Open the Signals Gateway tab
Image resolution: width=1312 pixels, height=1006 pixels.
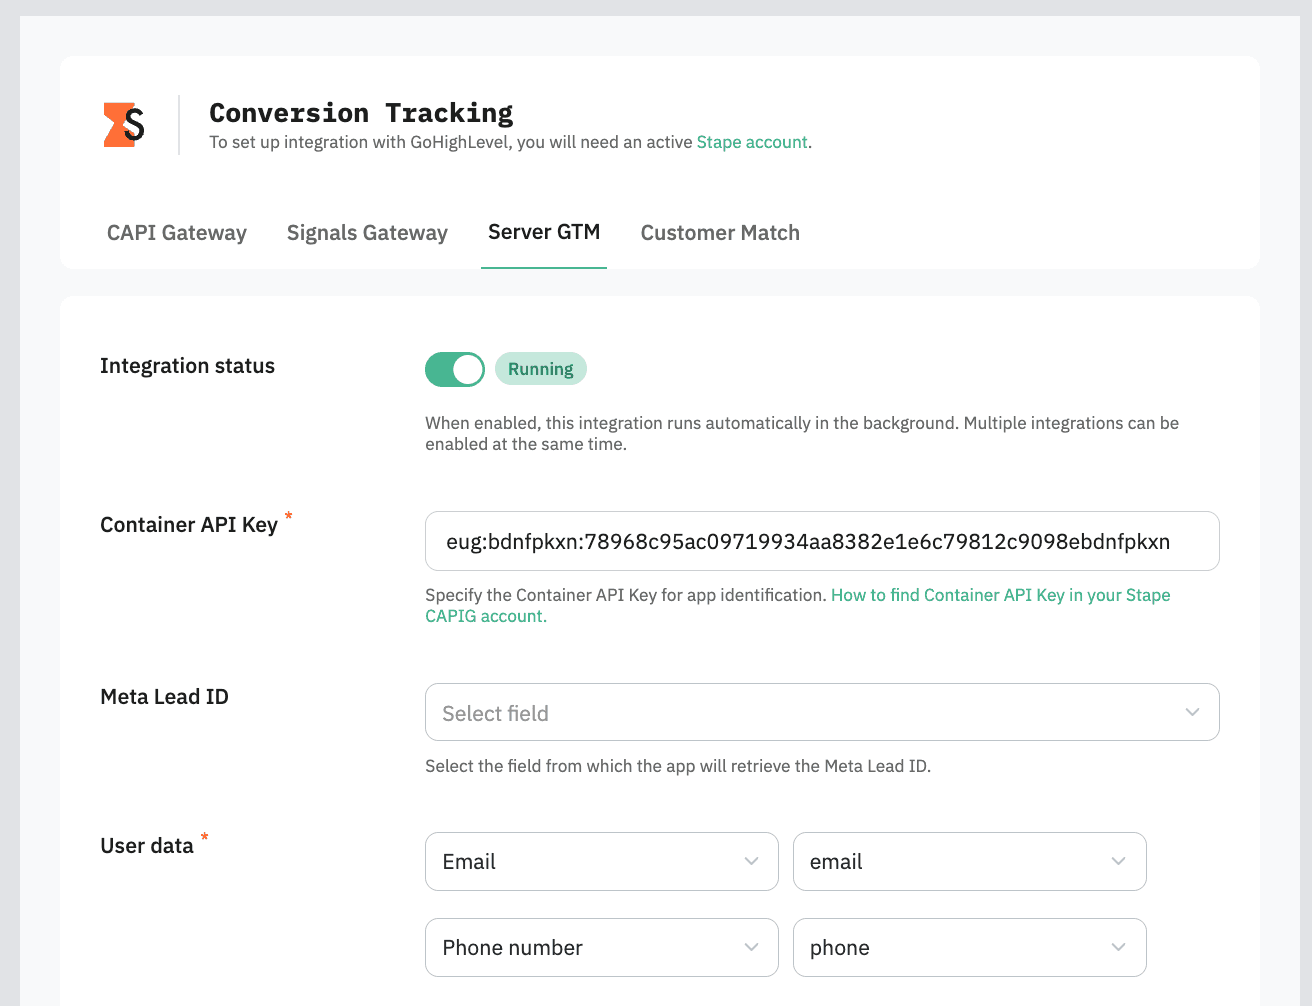point(367,232)
